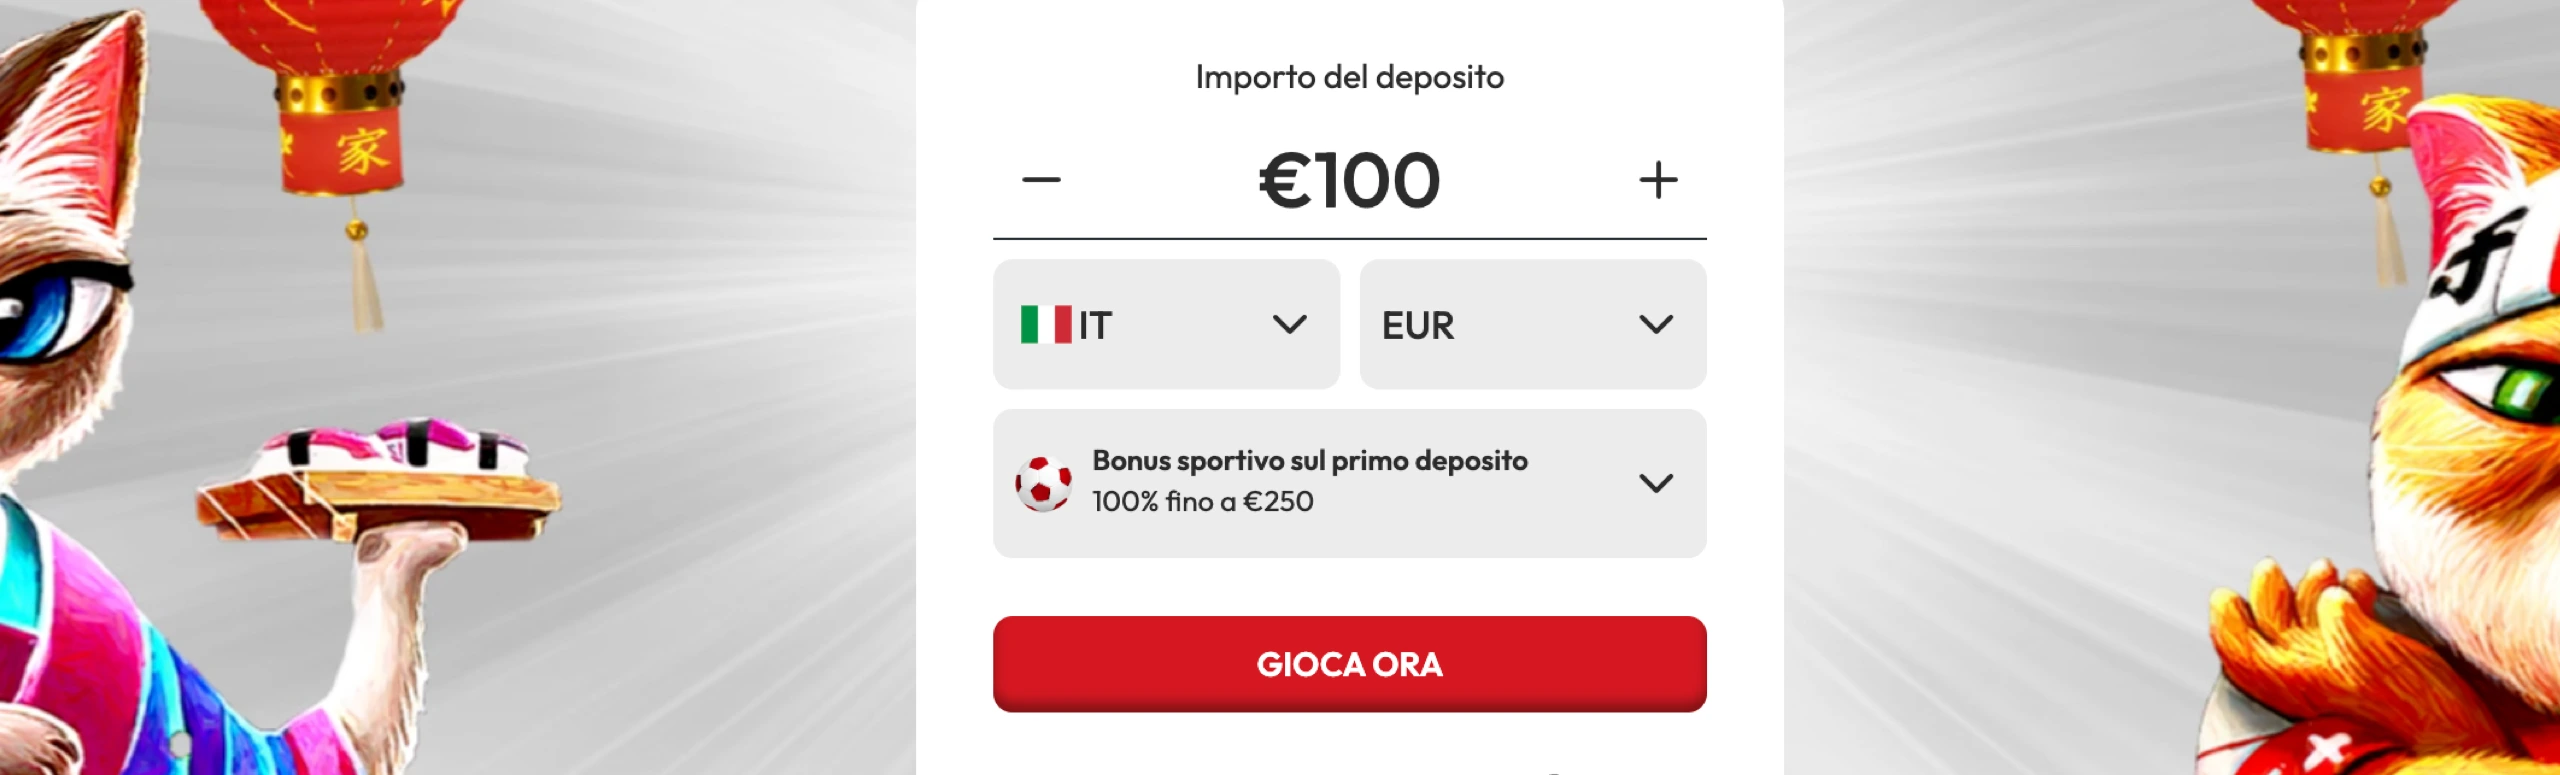This screenshot has height=775, width=2560.
Task: Click the Importo del deposito heading
Action: point(1349,77)
